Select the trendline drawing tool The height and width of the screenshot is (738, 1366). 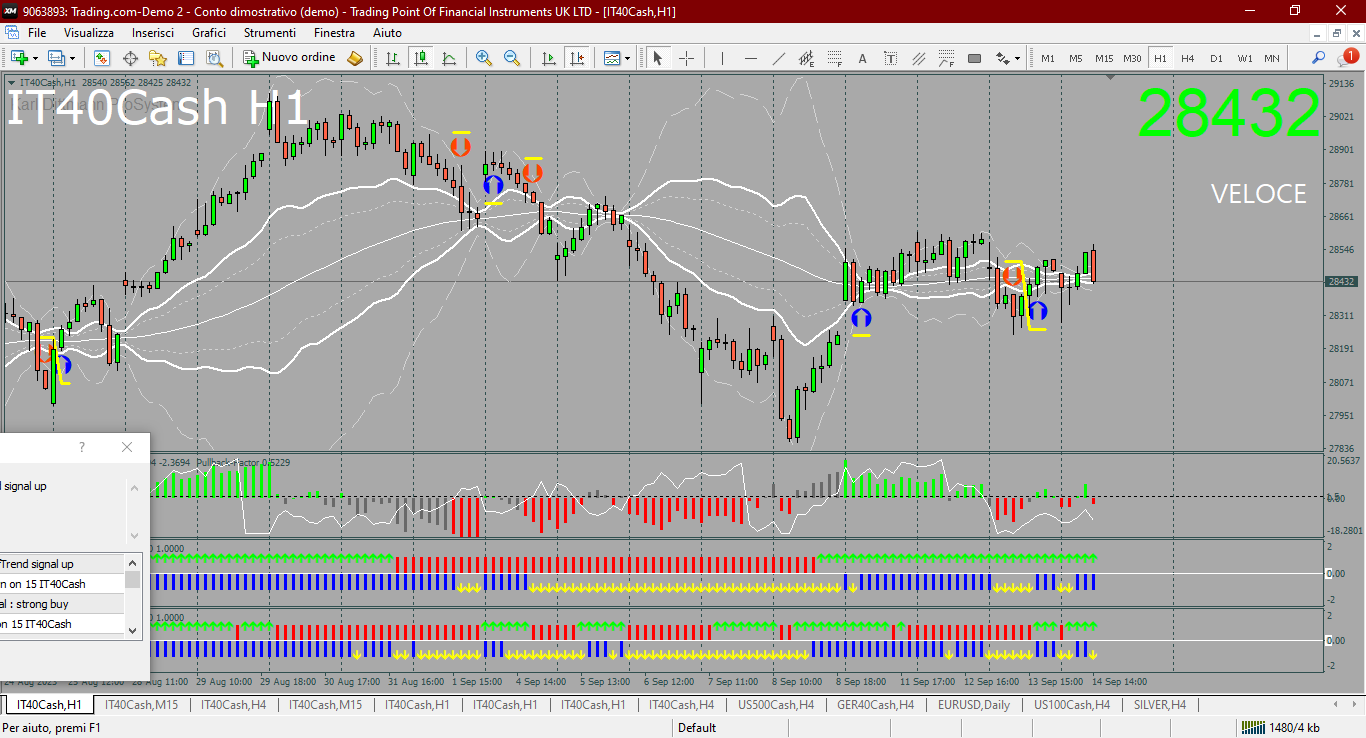779,58
